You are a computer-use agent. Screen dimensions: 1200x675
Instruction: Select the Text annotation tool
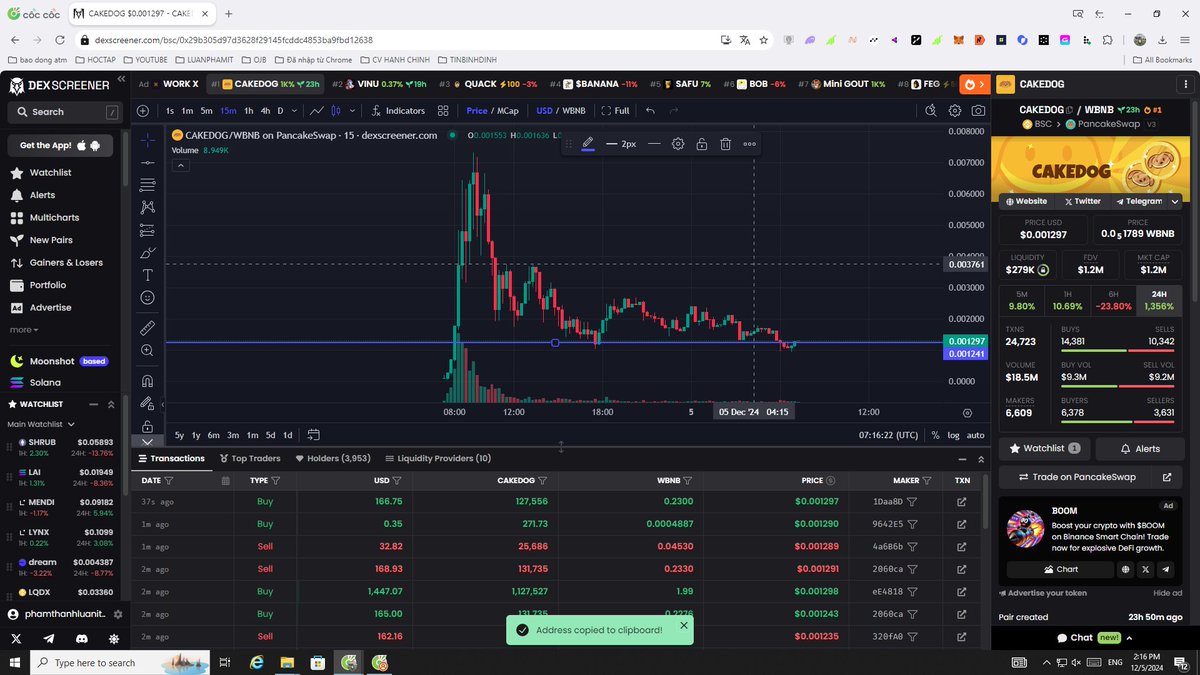point(147,274)
